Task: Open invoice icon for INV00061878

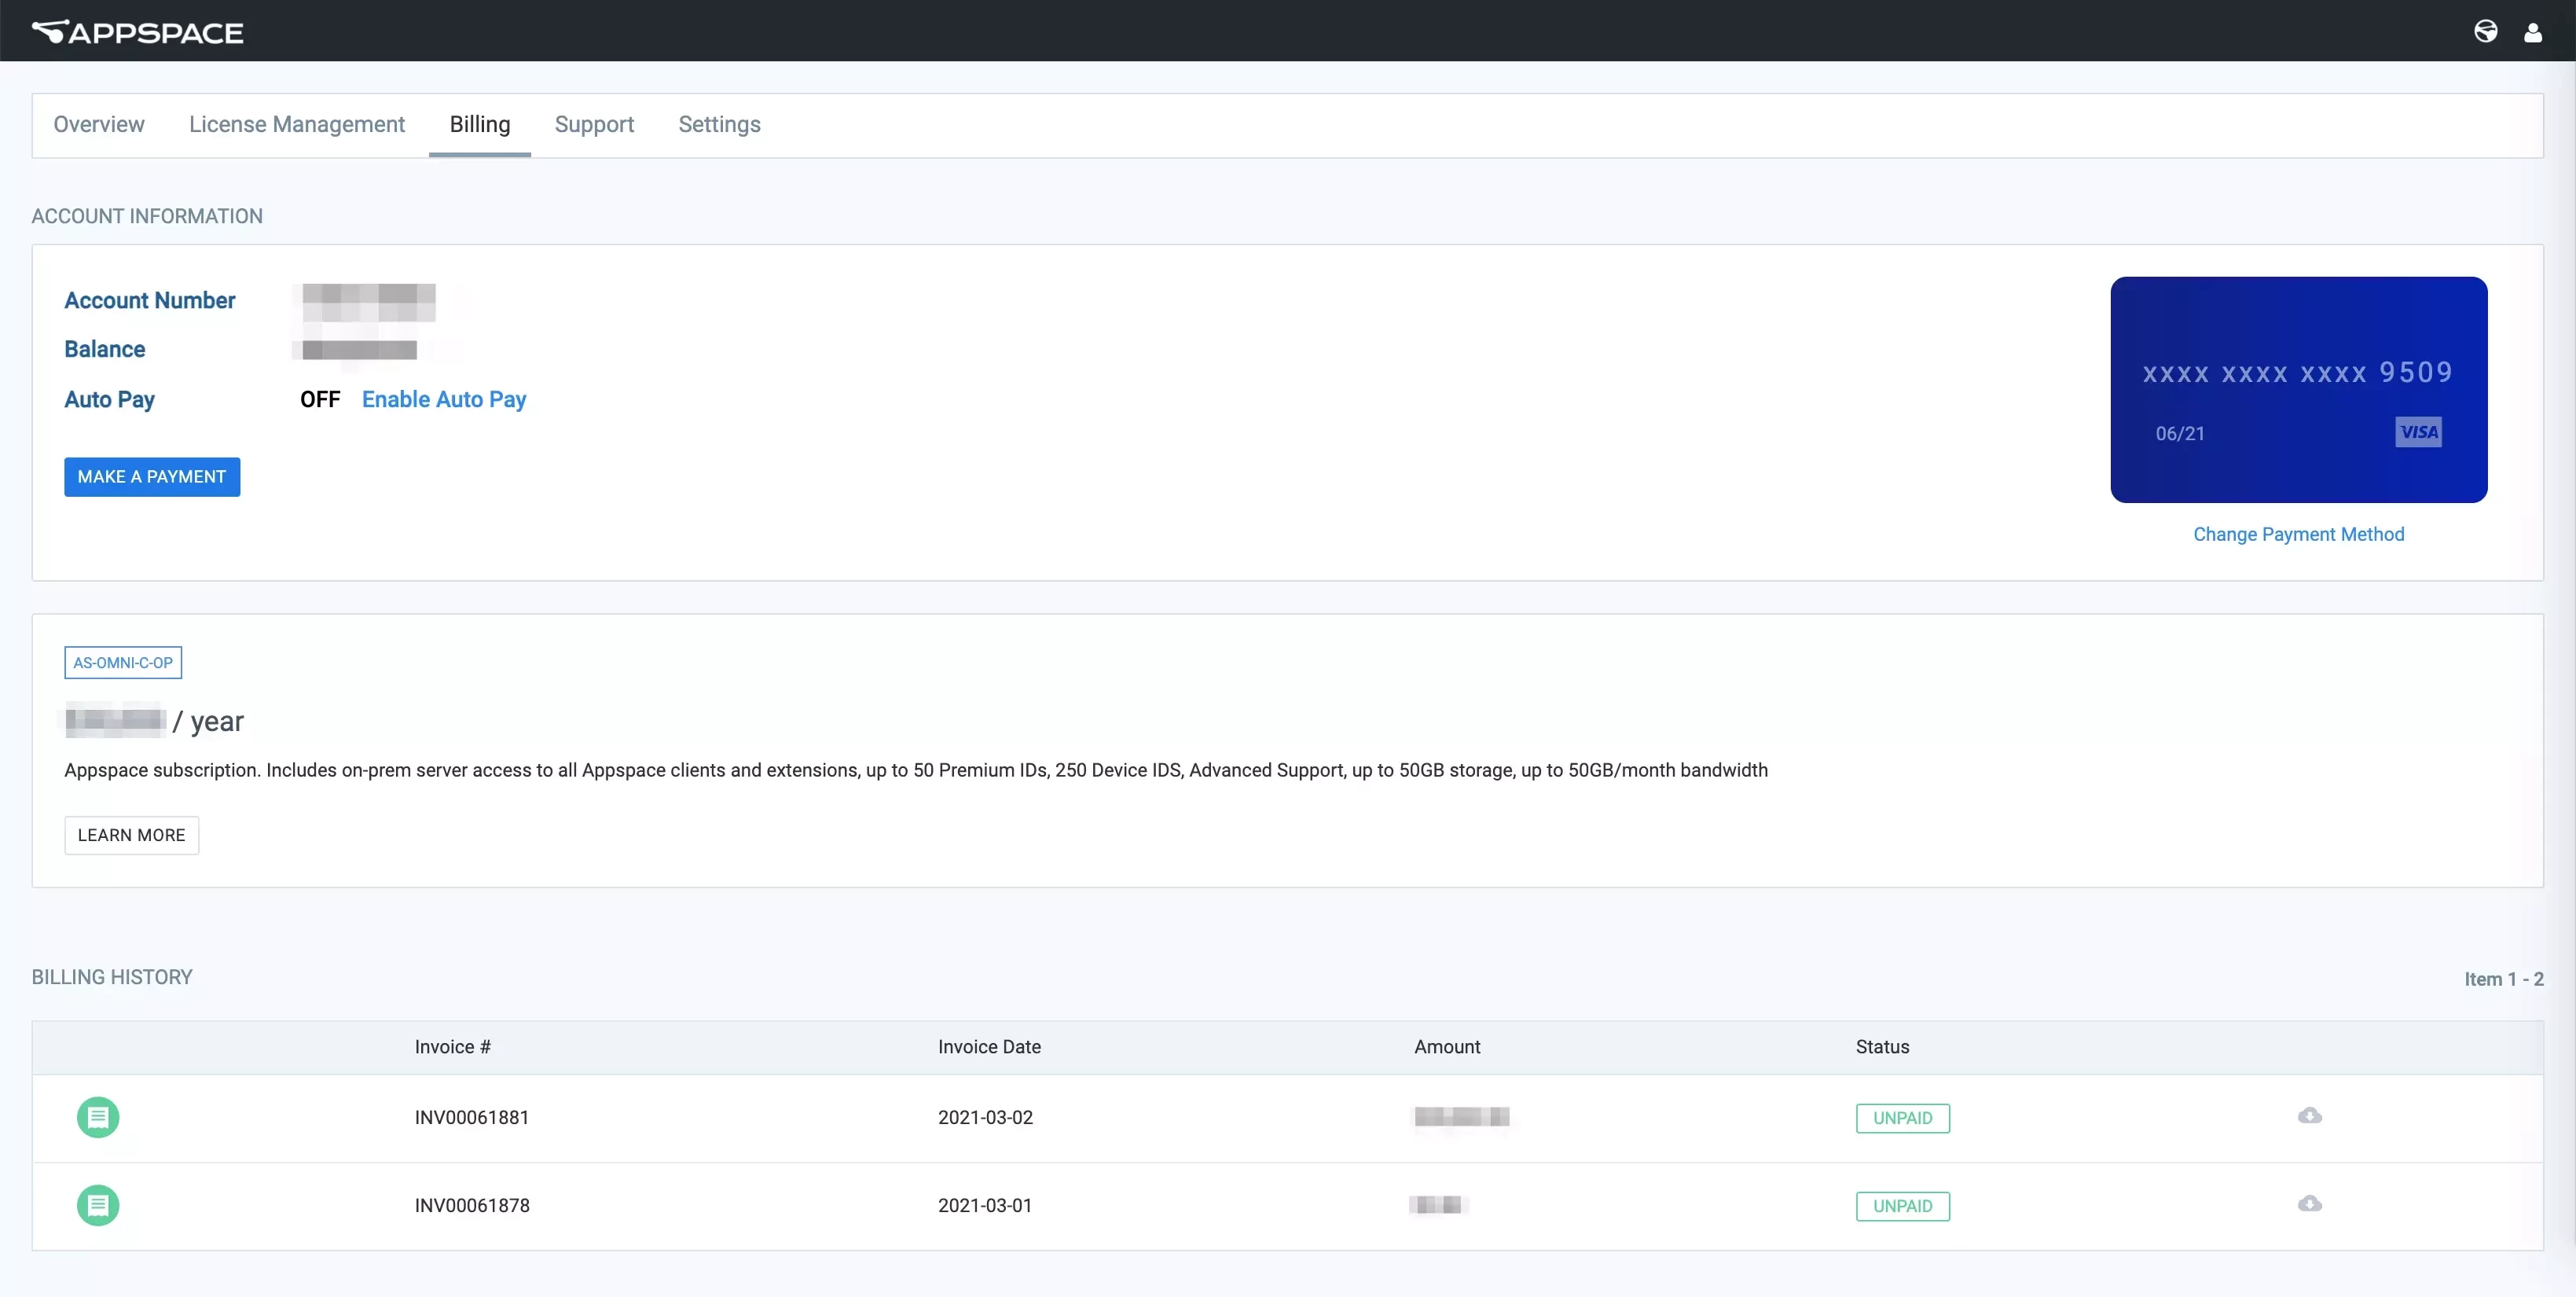Action: (x=98, y=1205)
